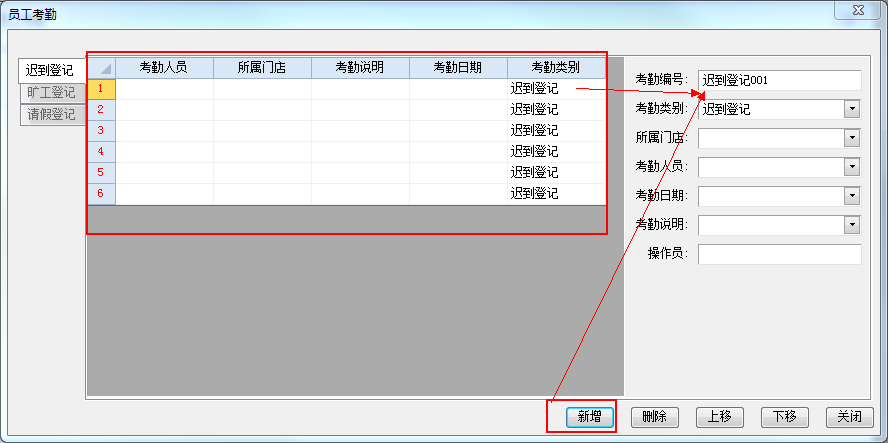The height and width of the screenshot is (443, 888).
Task: Click 迟到登记 cell in row 5
Action: tap(556, 173)
